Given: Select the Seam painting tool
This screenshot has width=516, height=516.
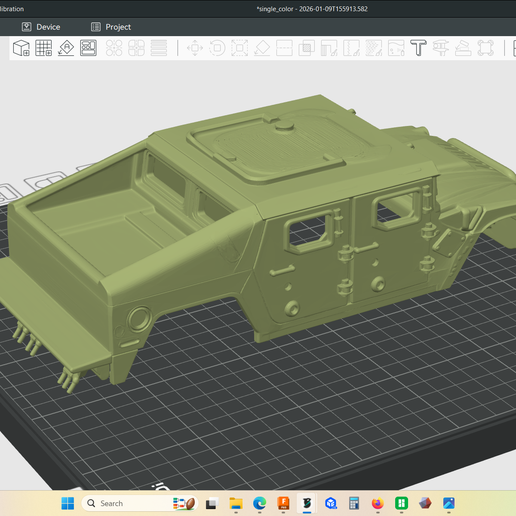Looking at the screenshot, I should tap(351, 48).
